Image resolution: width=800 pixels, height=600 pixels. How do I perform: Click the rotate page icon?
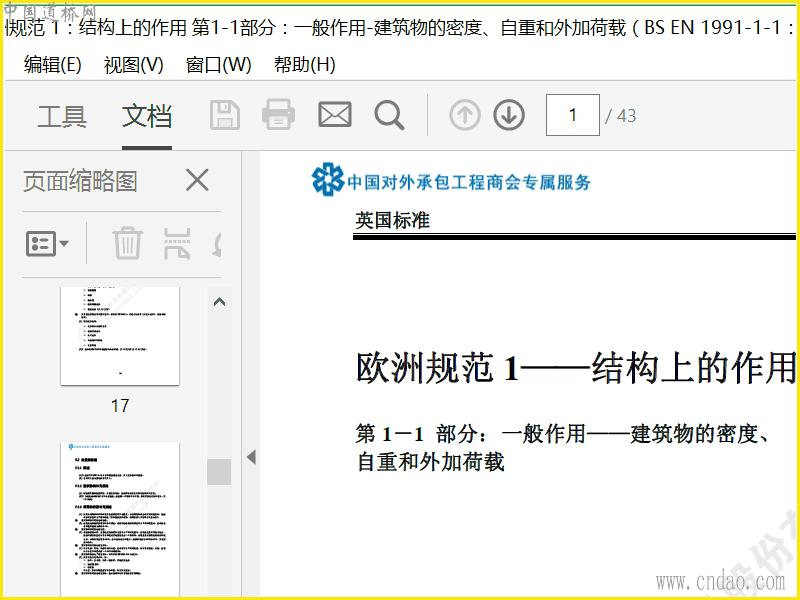[217, 244]
